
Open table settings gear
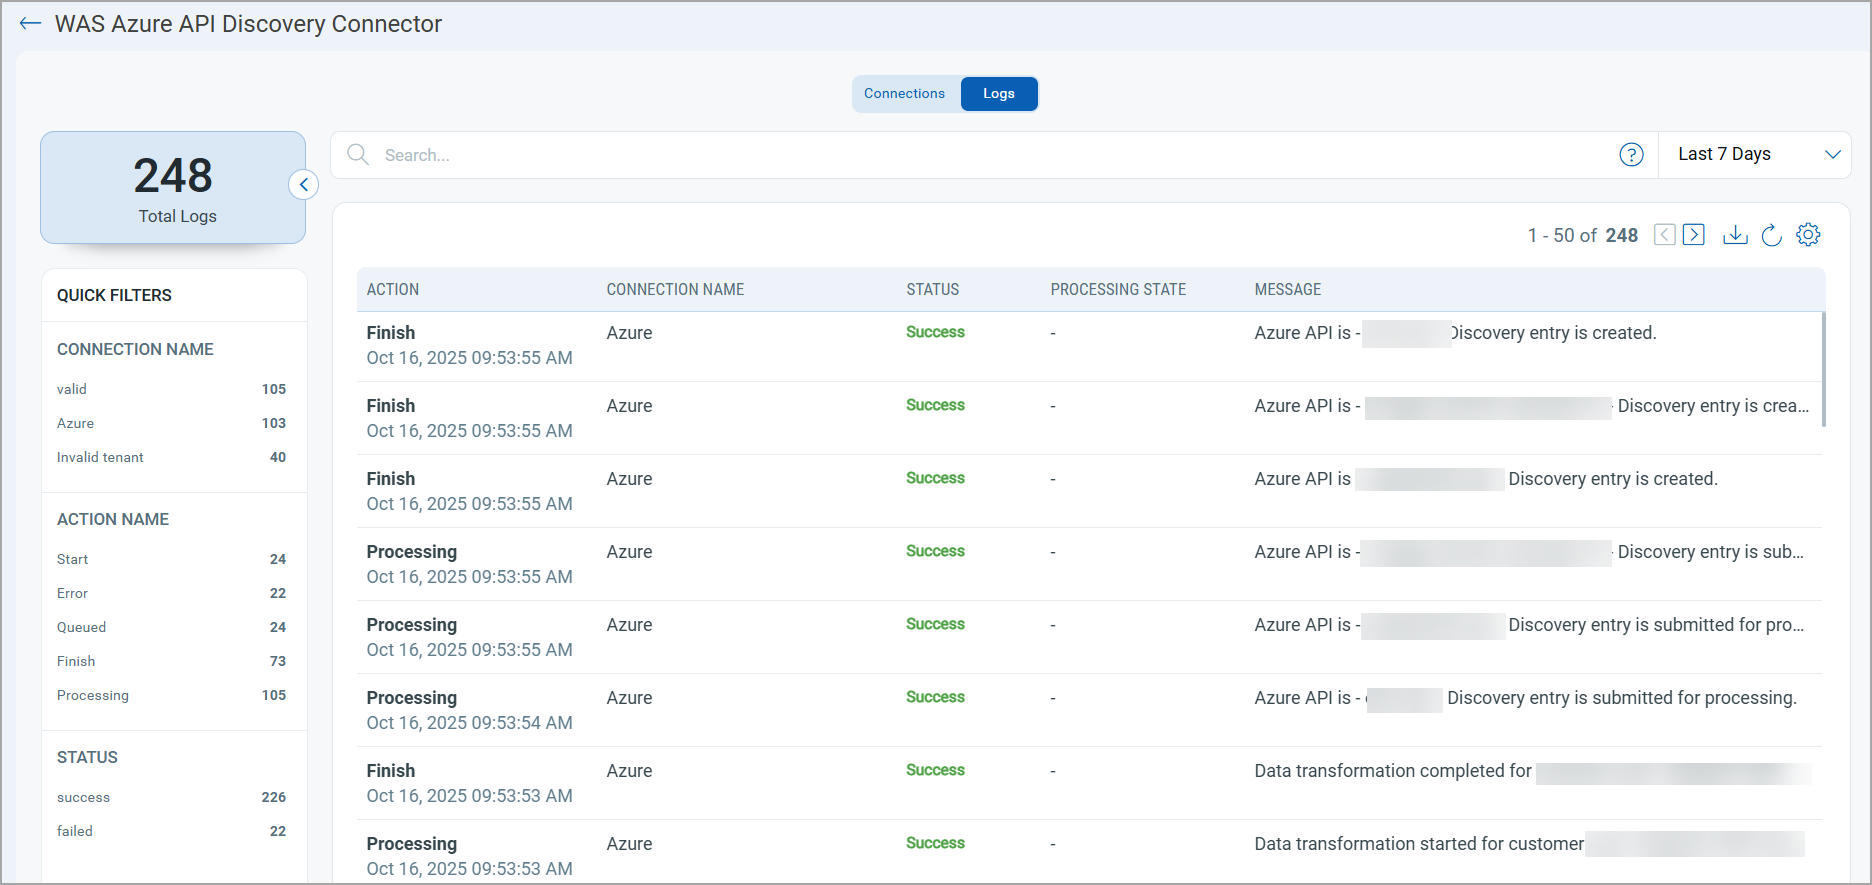(x=1808, y=235)
